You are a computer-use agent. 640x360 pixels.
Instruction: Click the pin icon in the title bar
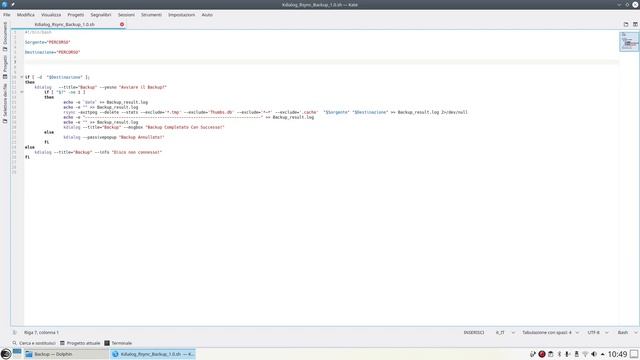coord(13,4)
